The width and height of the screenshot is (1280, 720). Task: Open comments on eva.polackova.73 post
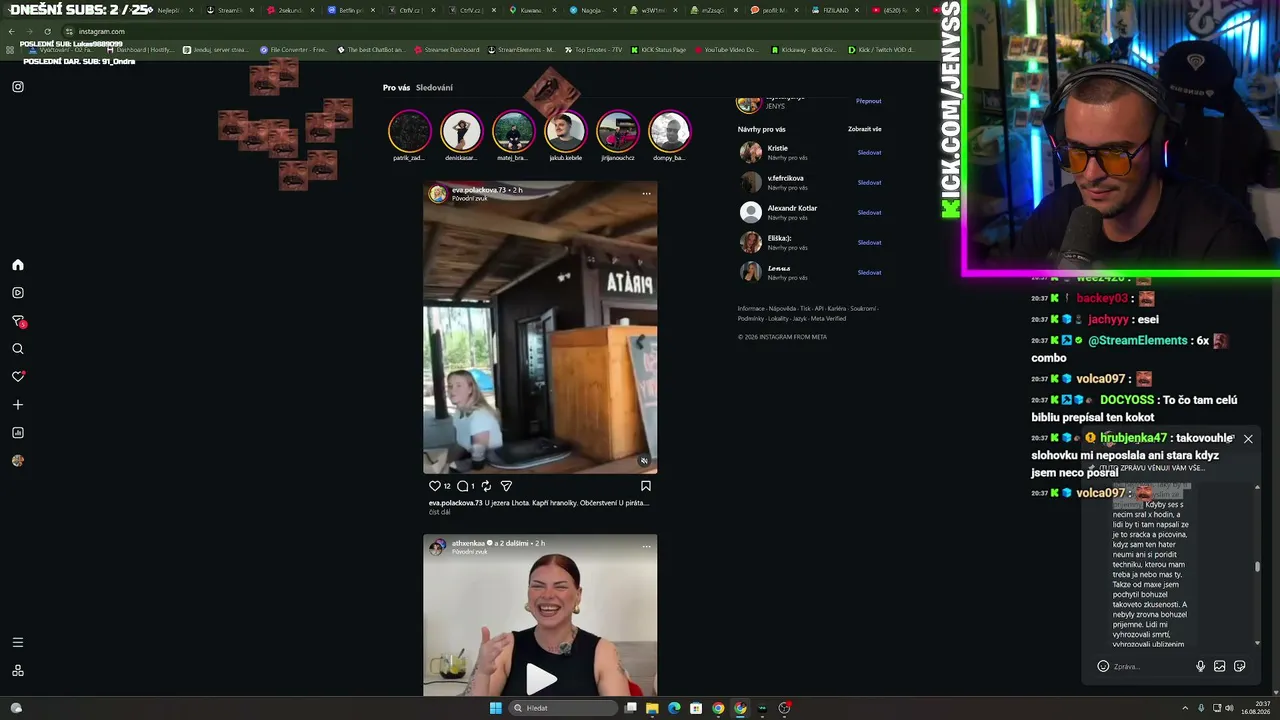point(463,486)
